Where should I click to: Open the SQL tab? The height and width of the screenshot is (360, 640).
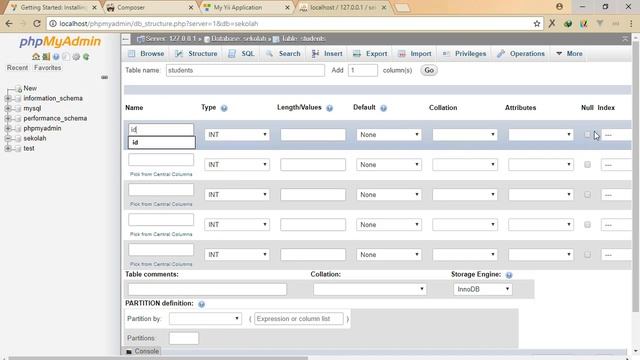242,54
